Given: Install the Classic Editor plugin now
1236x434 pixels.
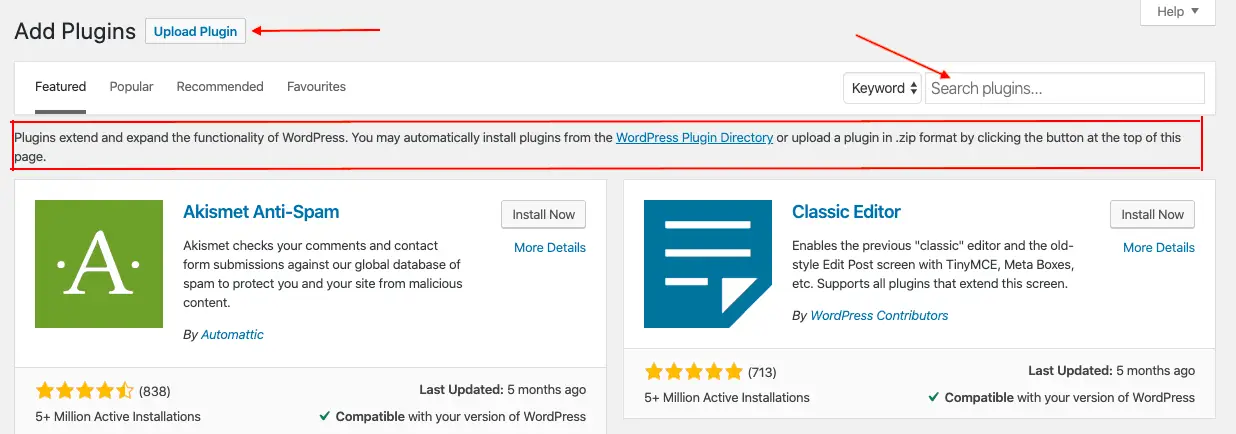Looking at the screenshot, I should (1152, 214).
